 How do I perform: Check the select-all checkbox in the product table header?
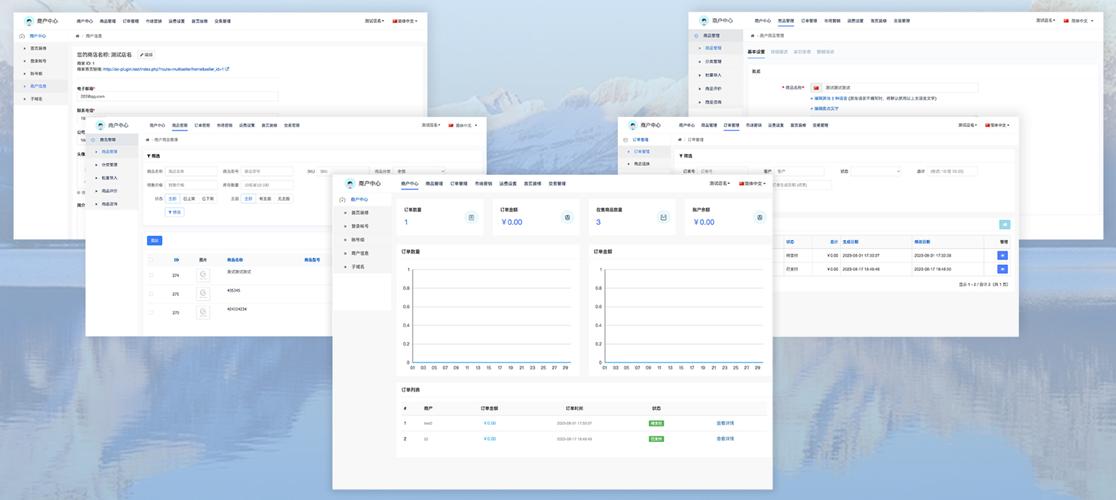click(x=152, y=259)
